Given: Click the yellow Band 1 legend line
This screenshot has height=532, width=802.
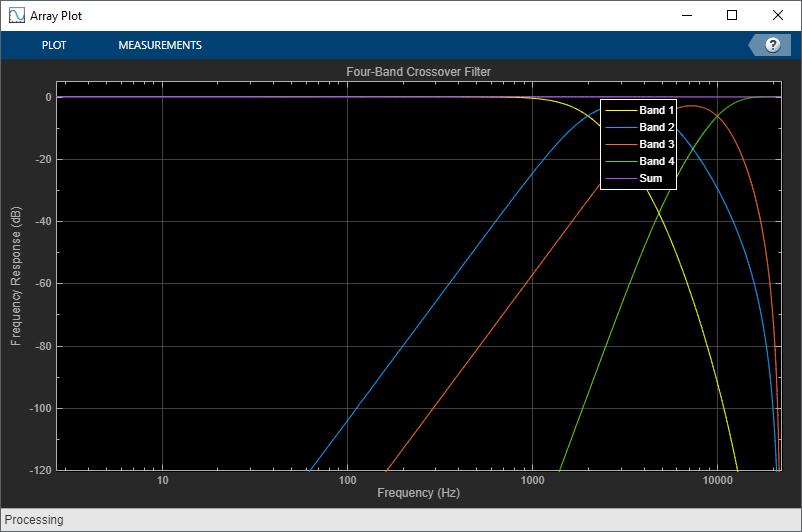Looking at the screenshot, I should pos(621,110).
